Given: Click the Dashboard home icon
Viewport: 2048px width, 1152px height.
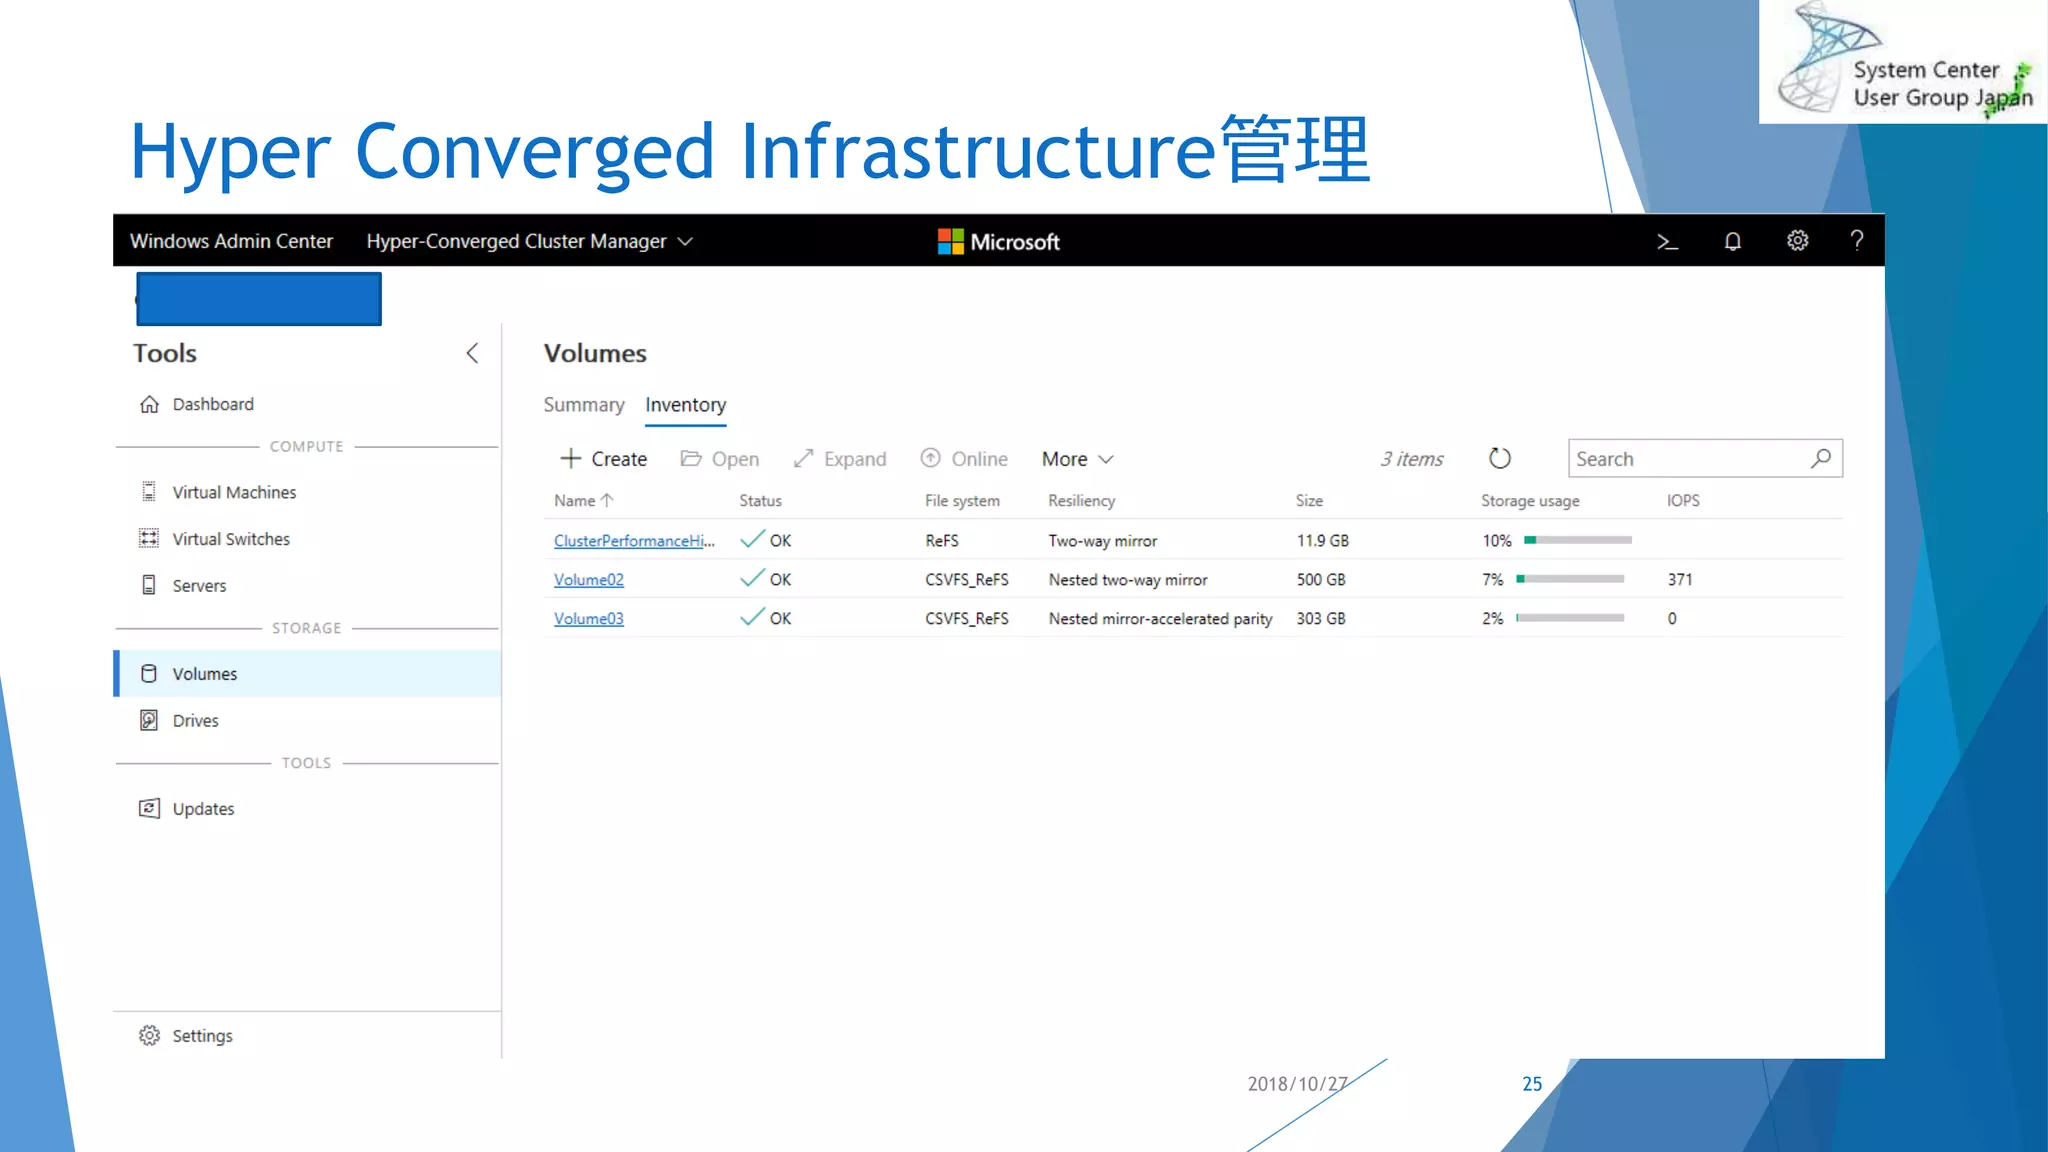Looking at the screenshot, I should coord(149,404).
